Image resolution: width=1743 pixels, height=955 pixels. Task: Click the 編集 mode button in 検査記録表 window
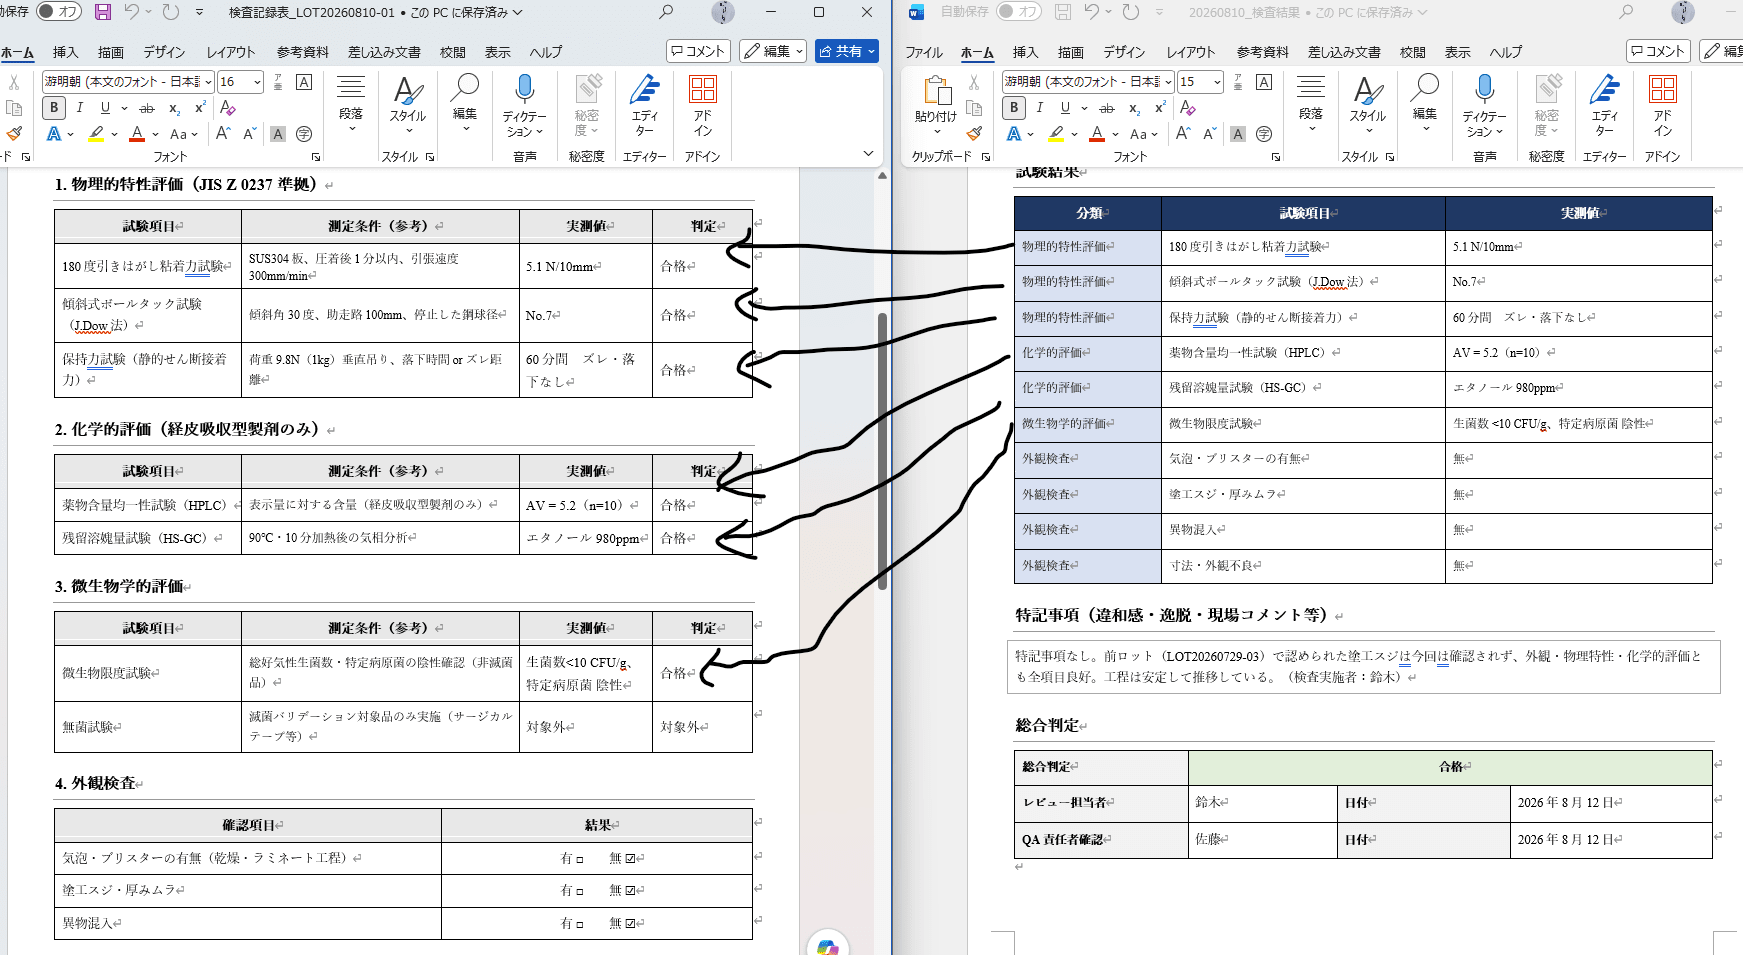click(x=773, y=51)
